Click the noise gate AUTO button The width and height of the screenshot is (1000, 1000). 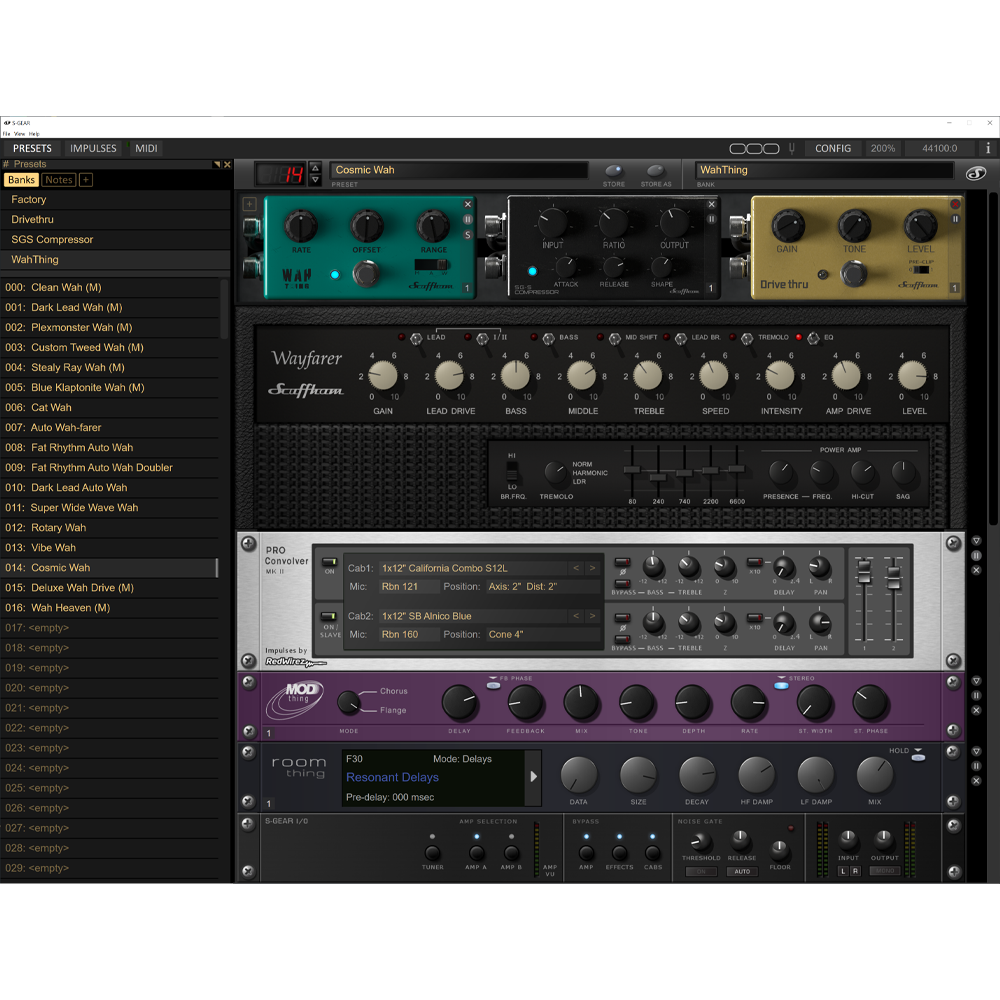point(742,871)
